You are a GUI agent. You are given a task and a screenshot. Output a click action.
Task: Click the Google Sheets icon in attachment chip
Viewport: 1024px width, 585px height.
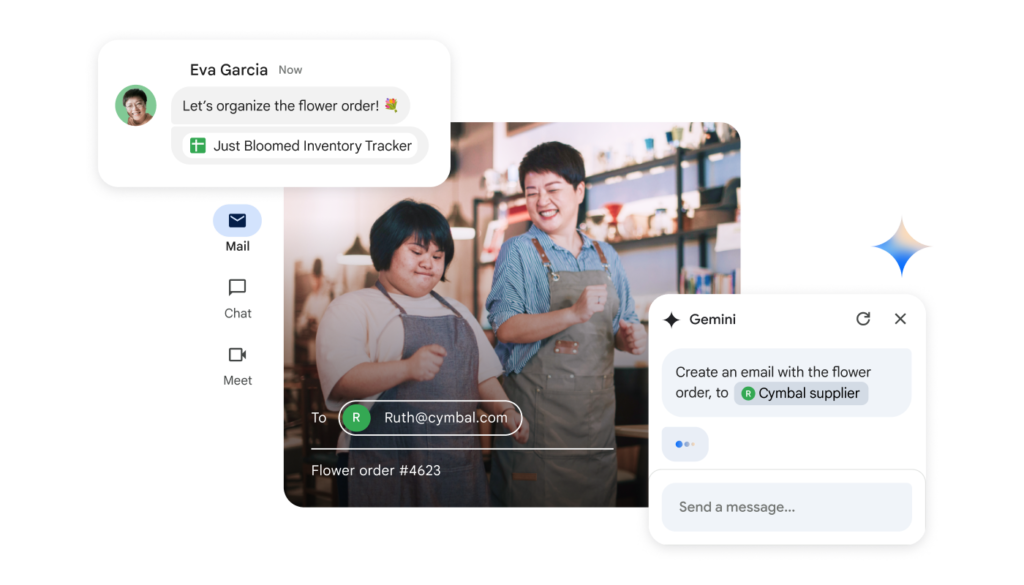(x=197, y=146)
